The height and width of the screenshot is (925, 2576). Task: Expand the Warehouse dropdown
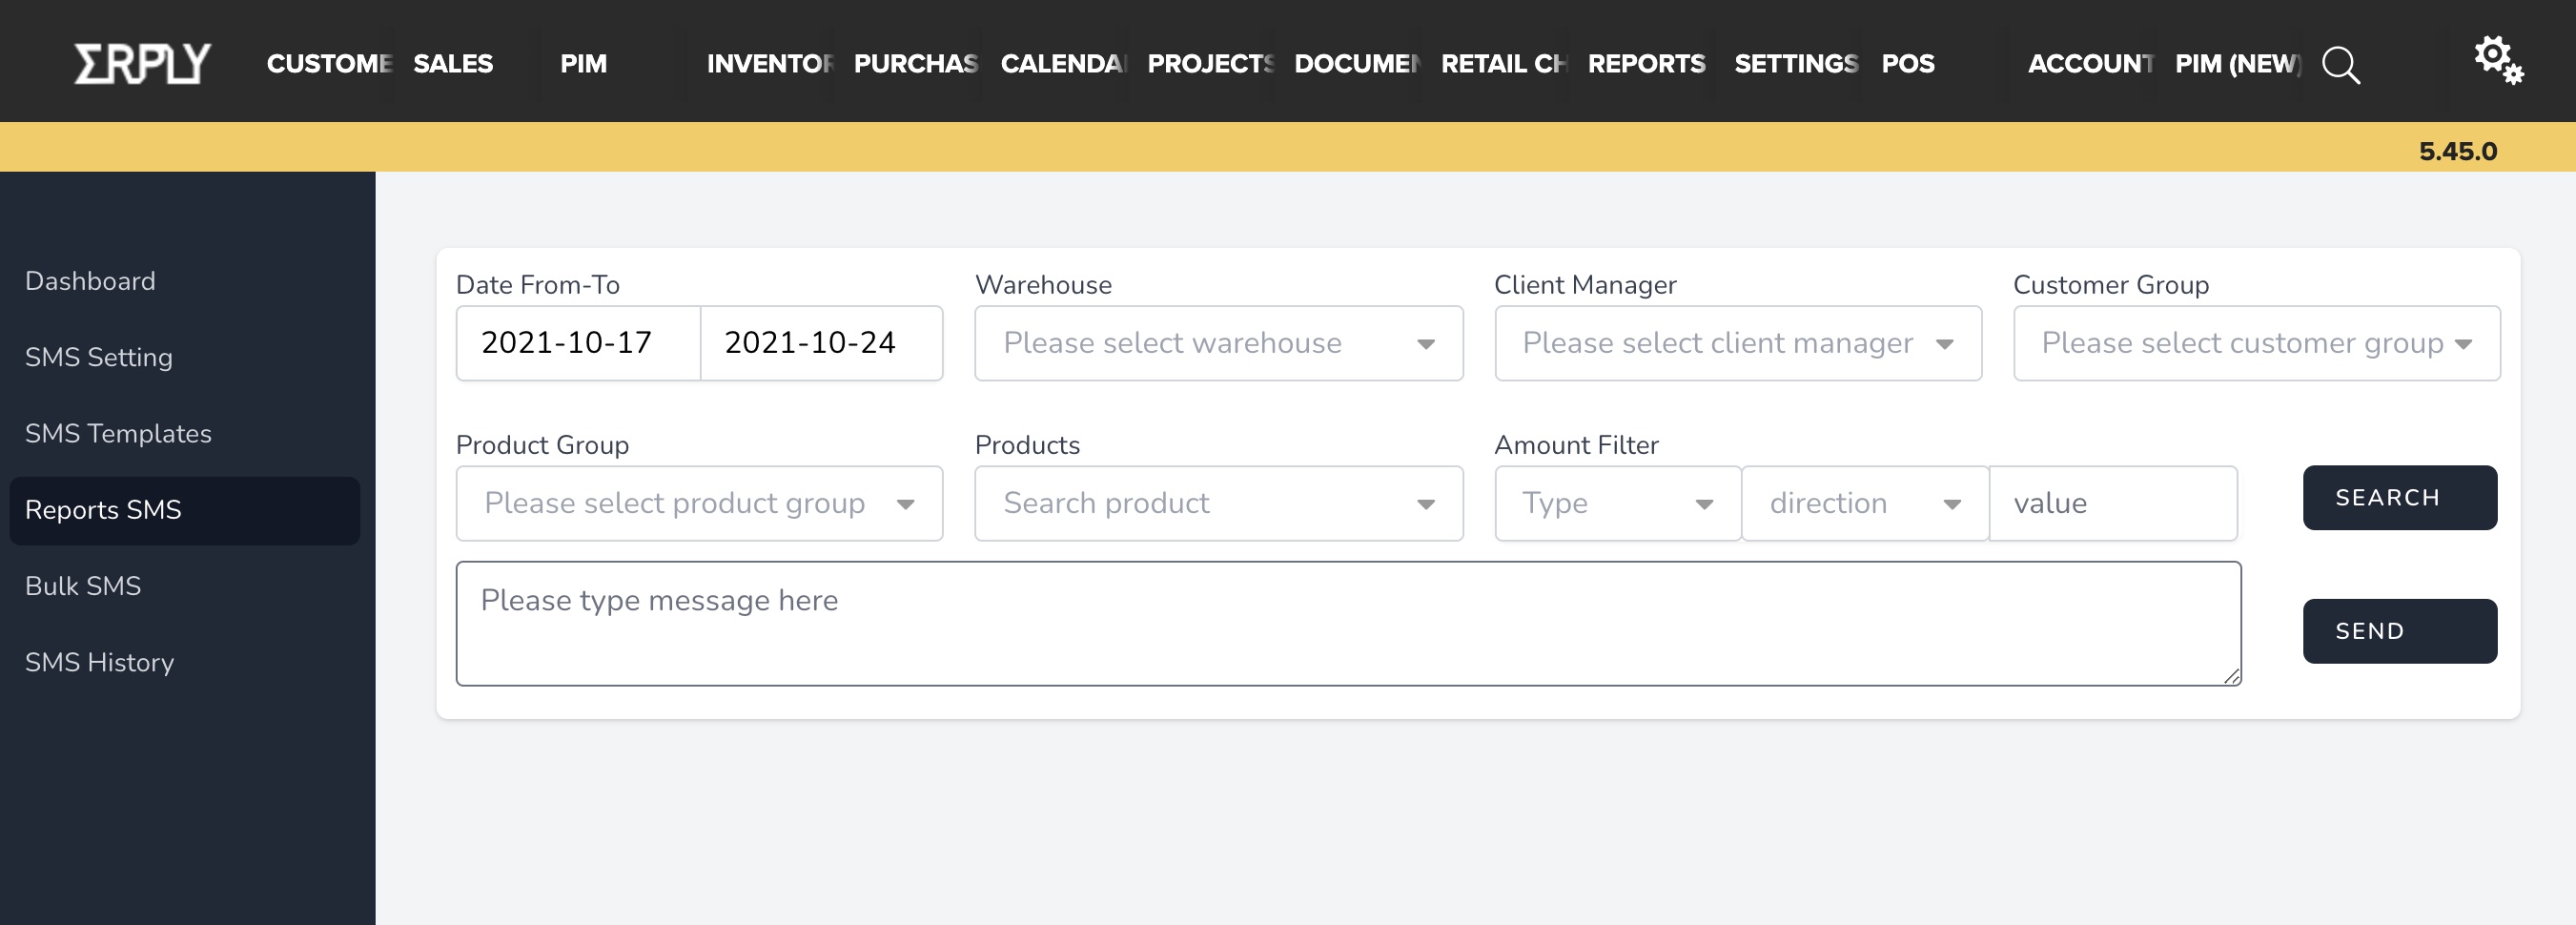[x=1218, y=343]
